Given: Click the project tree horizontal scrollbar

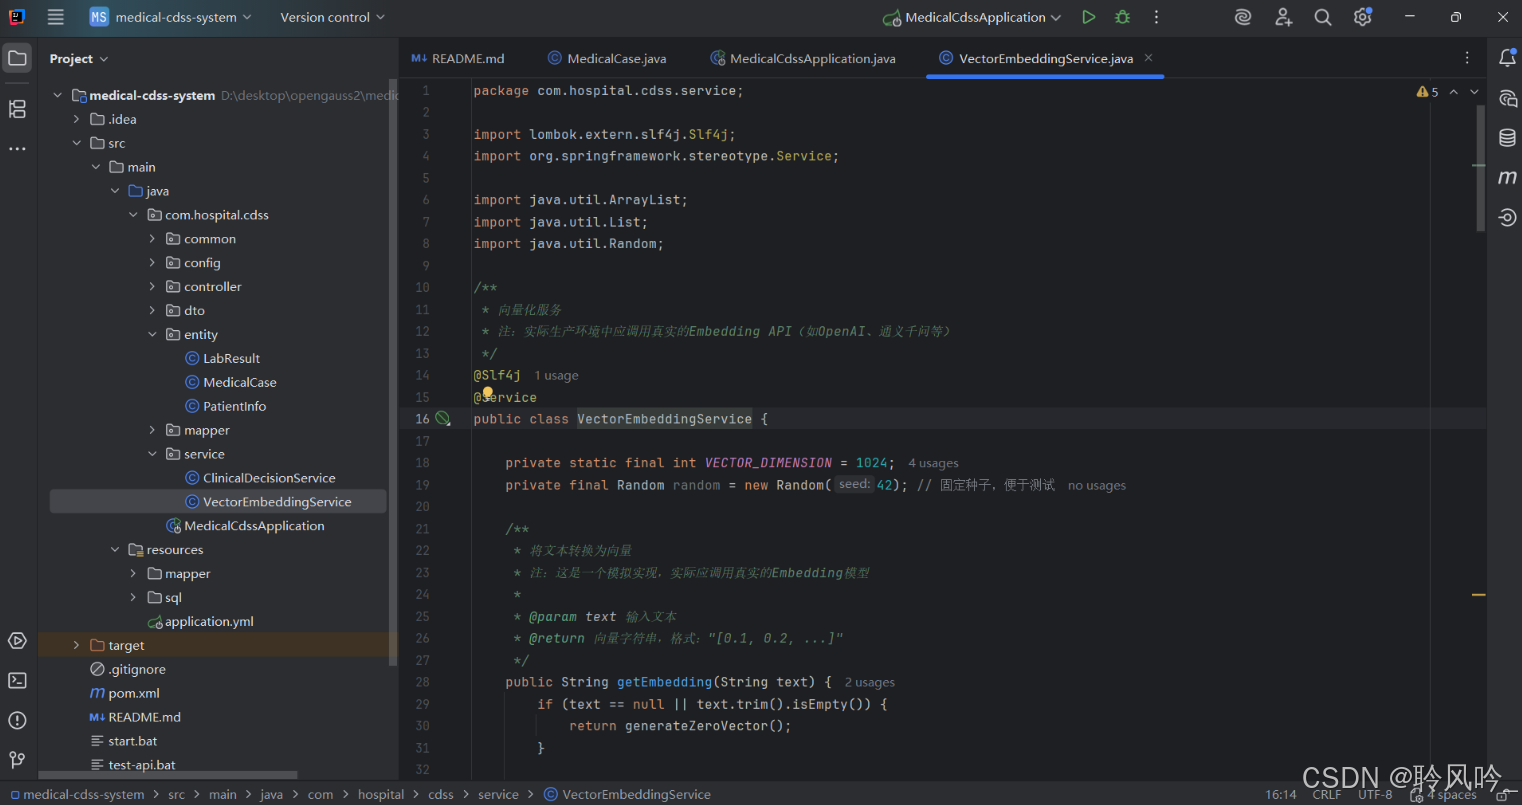Looking at the screenshot, I should (168, 775).
